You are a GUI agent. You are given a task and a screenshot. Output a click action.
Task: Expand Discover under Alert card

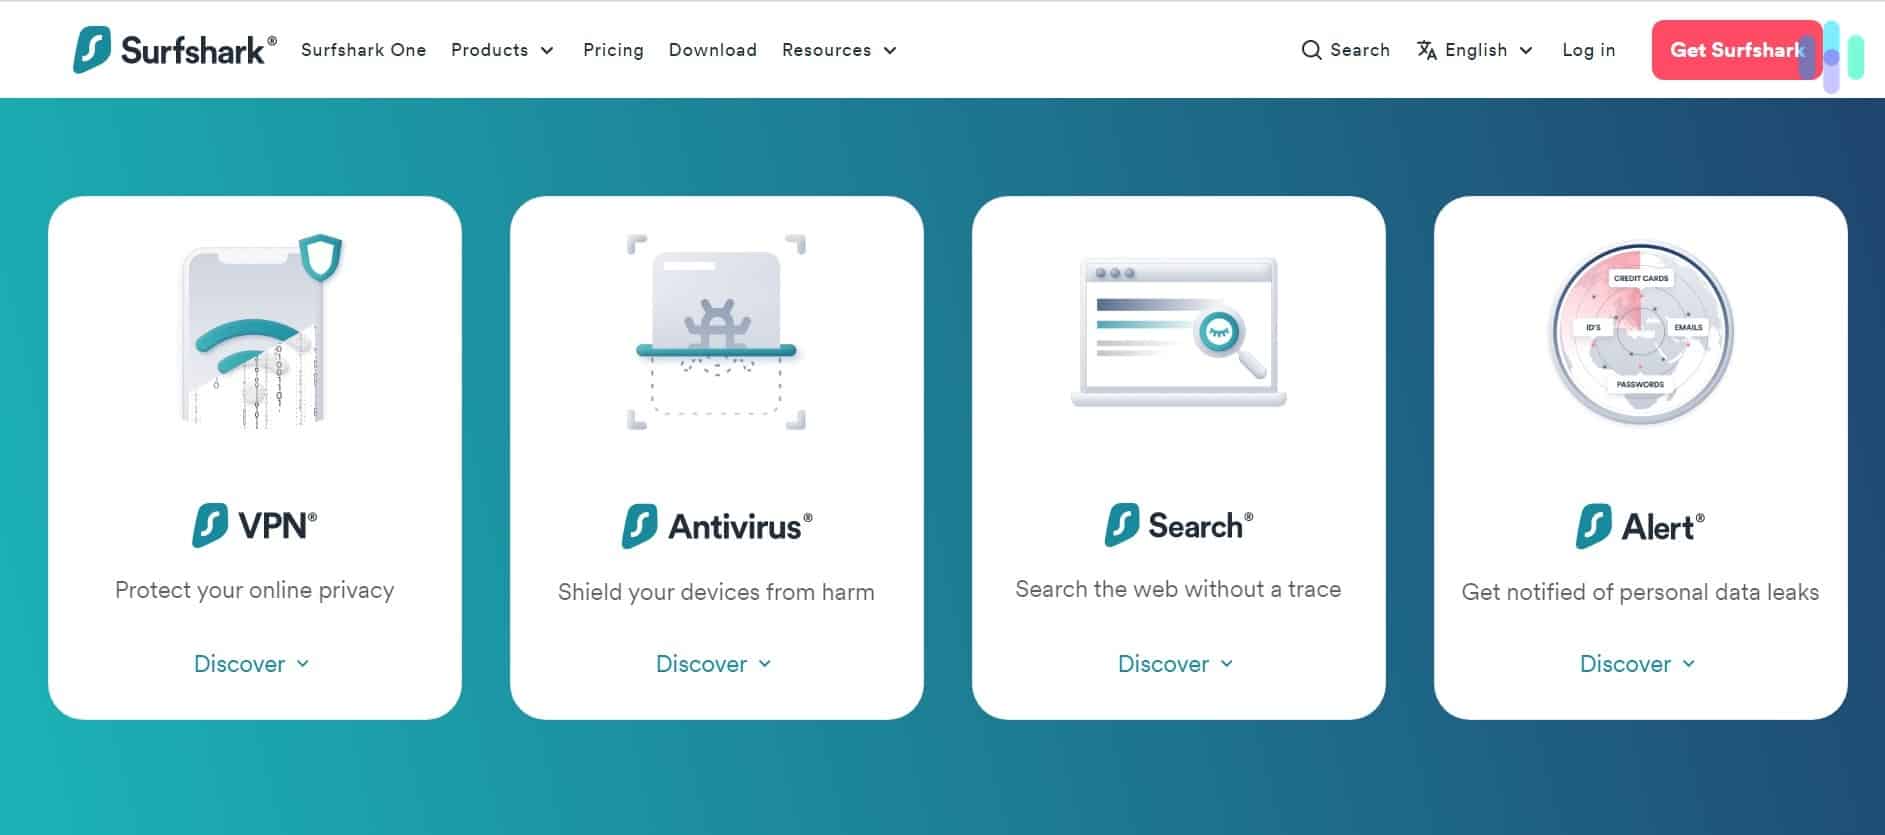[x=1638, y=664]
